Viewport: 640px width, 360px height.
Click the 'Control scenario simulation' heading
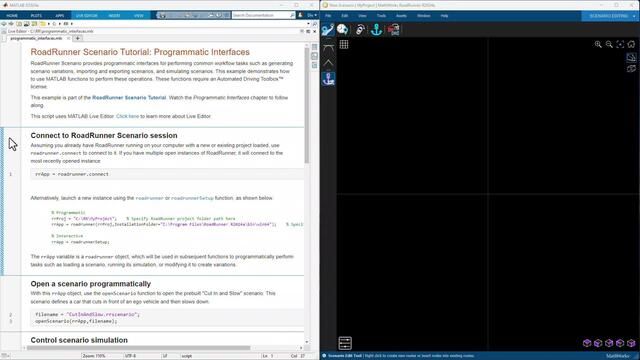pos(79,340)
